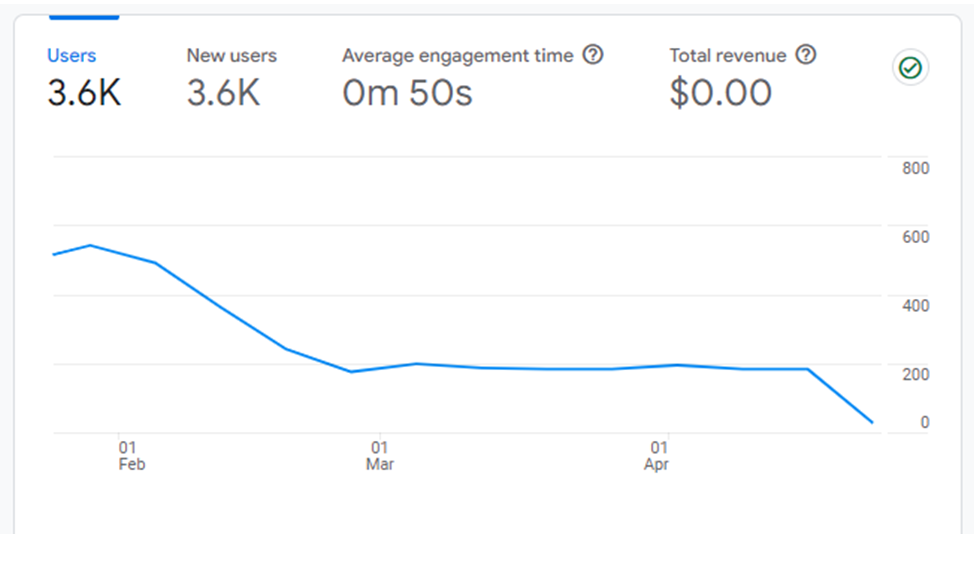Click the 200 y-axis label
This screenshot has width=974, height=563.
pyautogui.click(x=916, y=375)
